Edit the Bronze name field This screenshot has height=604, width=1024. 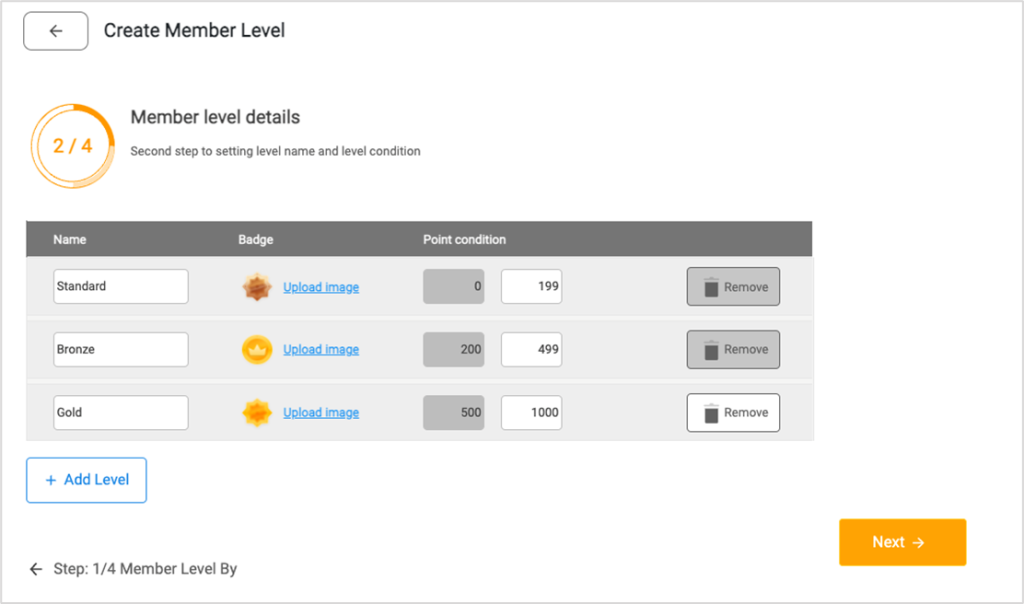[121, 349]
